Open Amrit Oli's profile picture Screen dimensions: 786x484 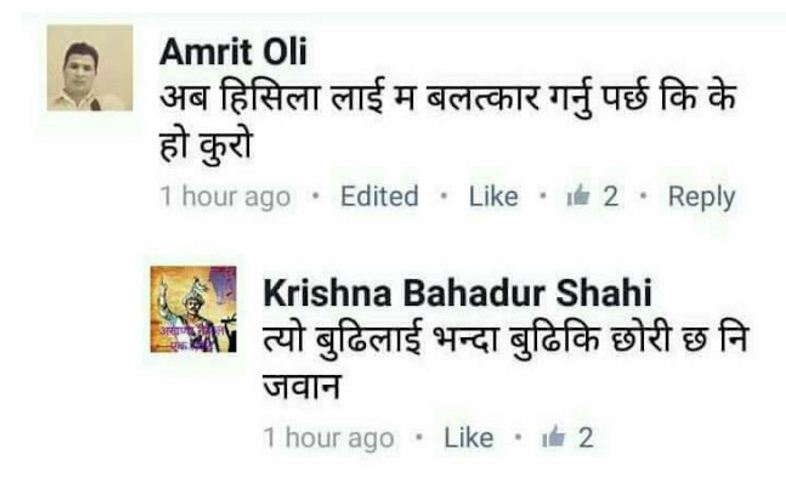(90, 68)
